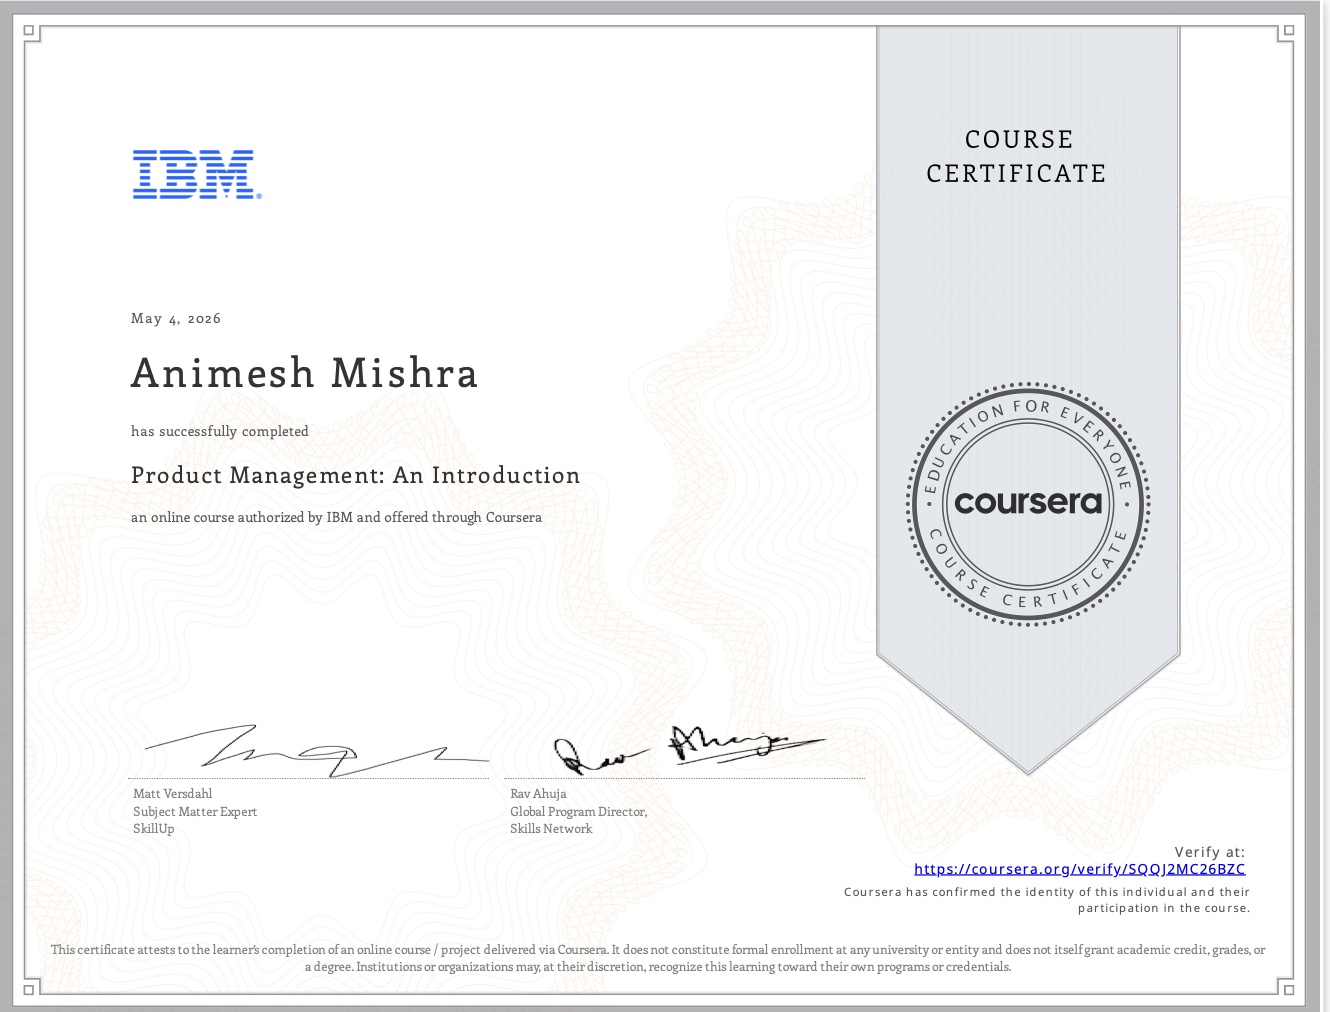Click the Coursera seal badge

pyautogui.click(x=1027, y=503)
